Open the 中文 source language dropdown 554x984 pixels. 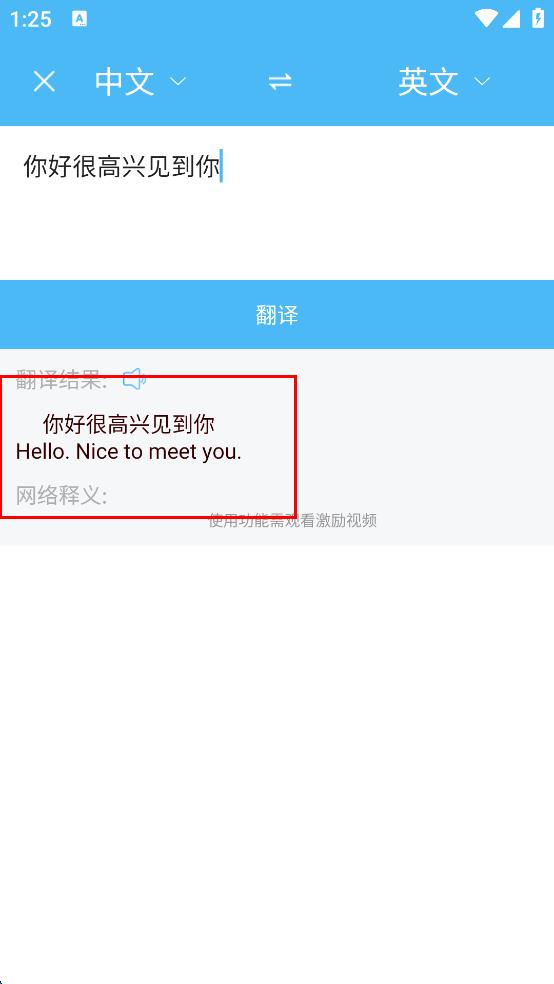(x=140, y=82)
